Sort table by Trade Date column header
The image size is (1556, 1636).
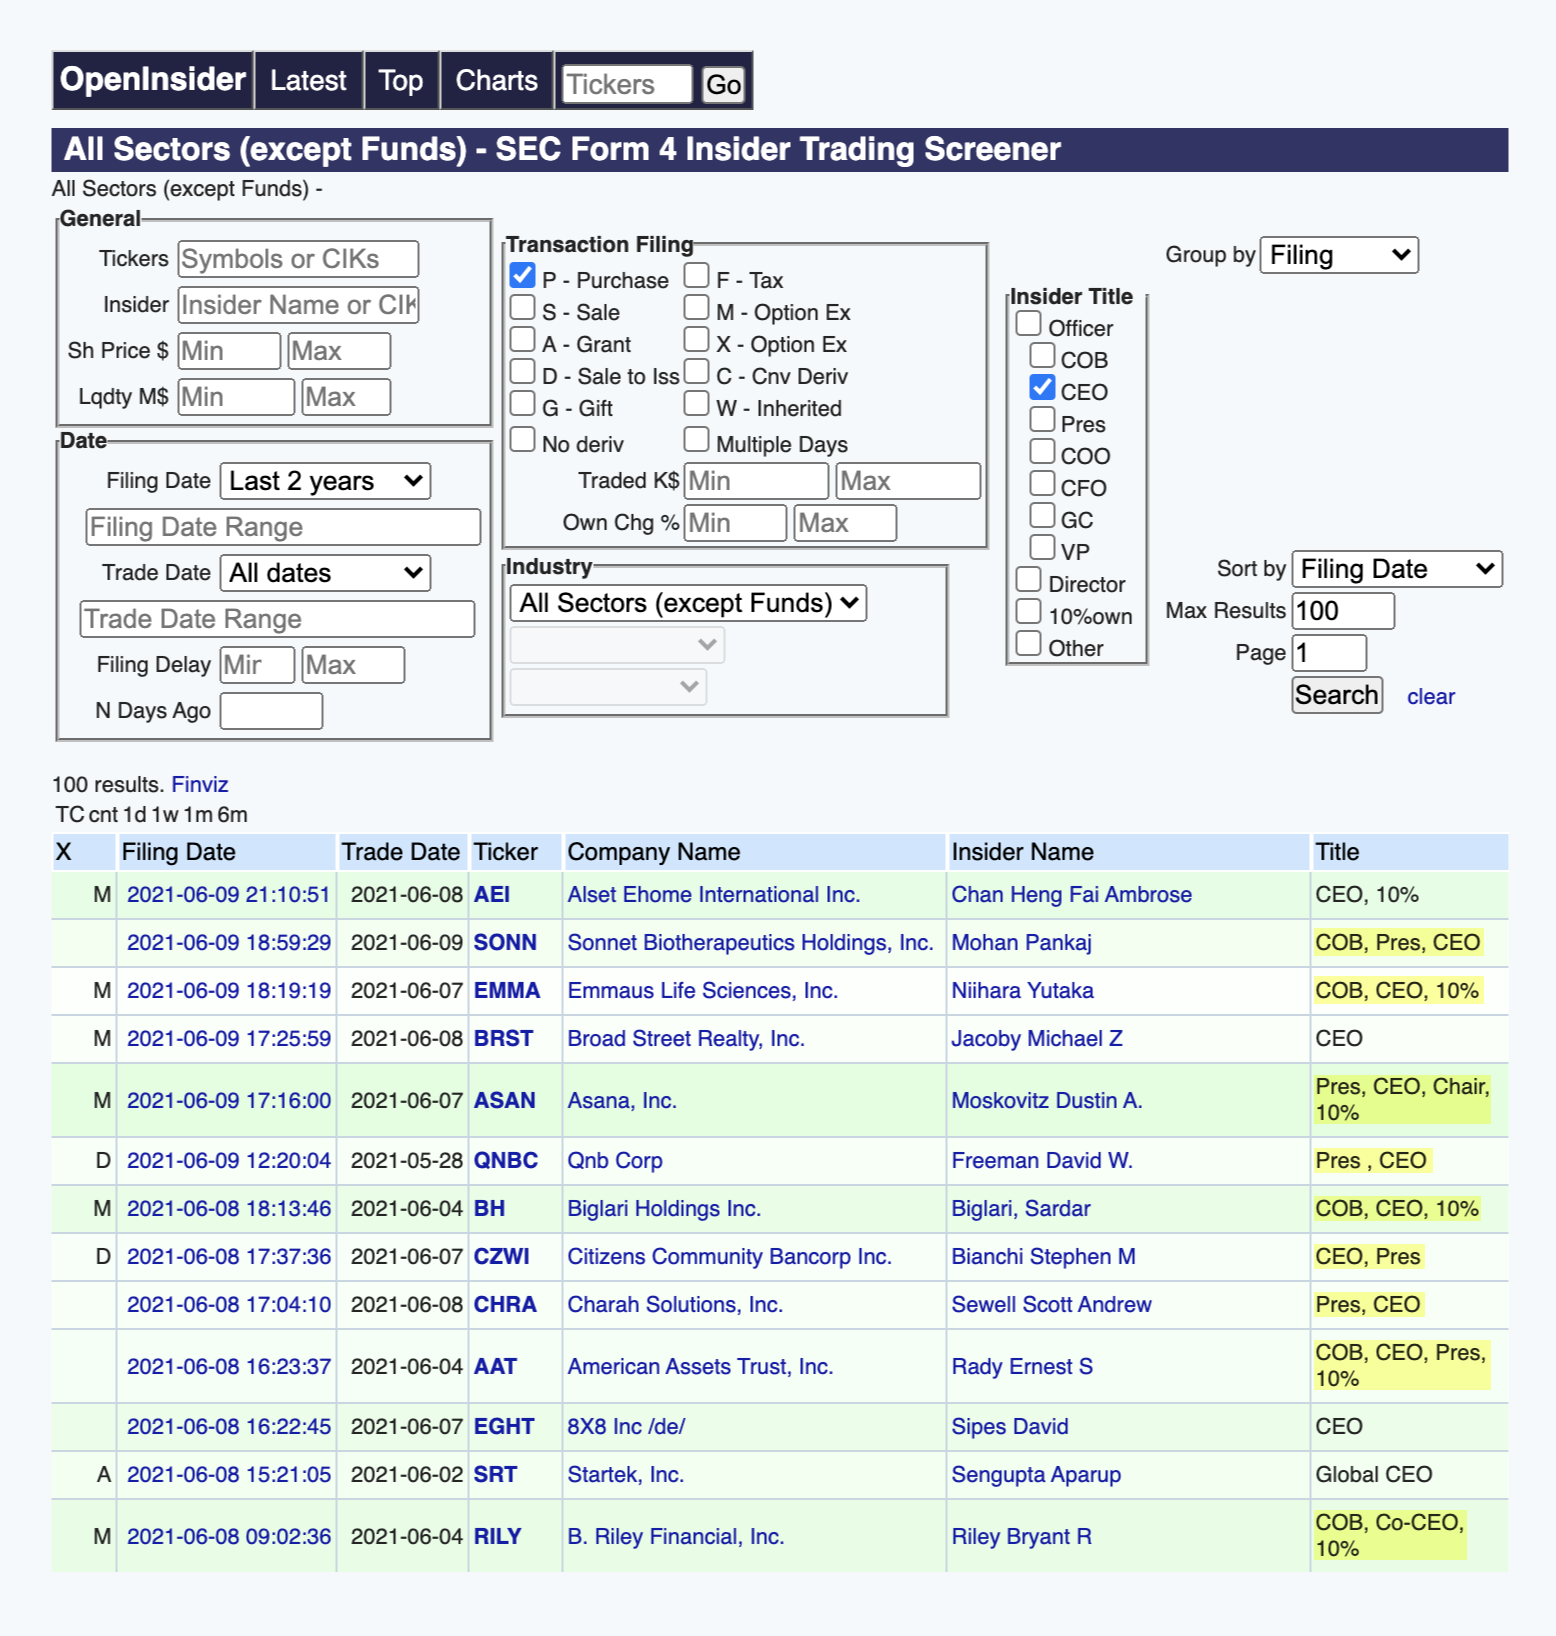click(400, 852)
